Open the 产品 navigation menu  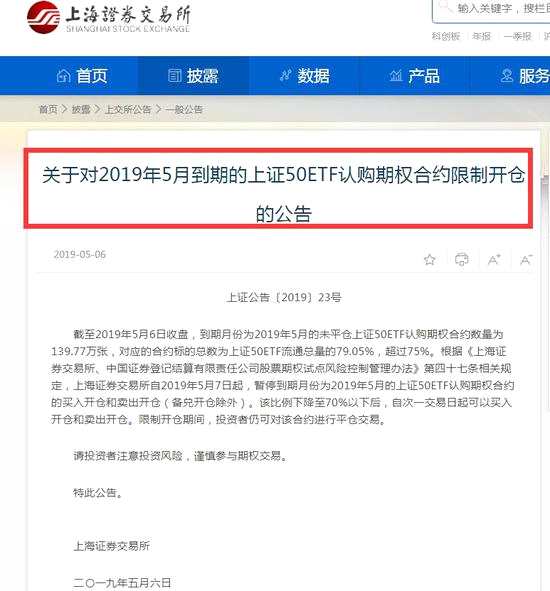click(415, 76)
